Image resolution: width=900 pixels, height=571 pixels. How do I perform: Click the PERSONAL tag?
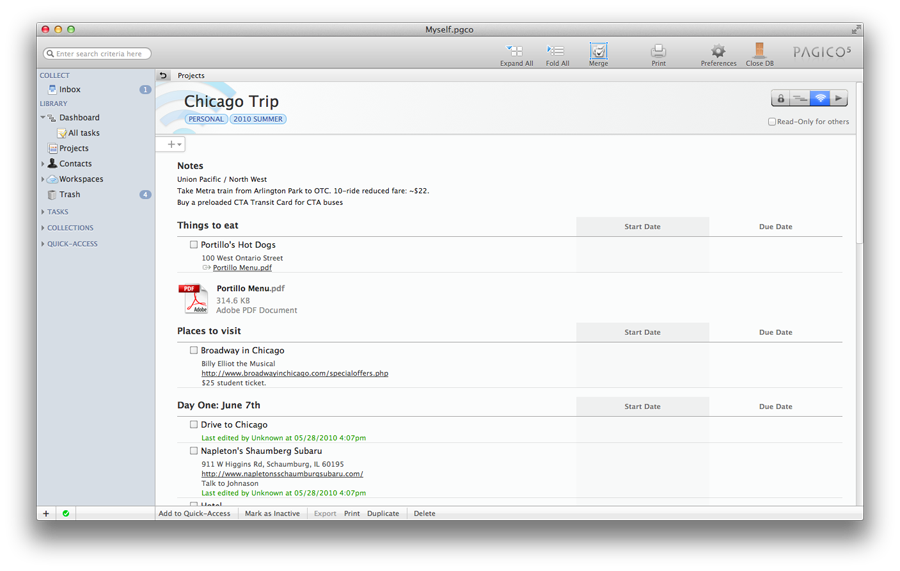click(x=206, y=119)
